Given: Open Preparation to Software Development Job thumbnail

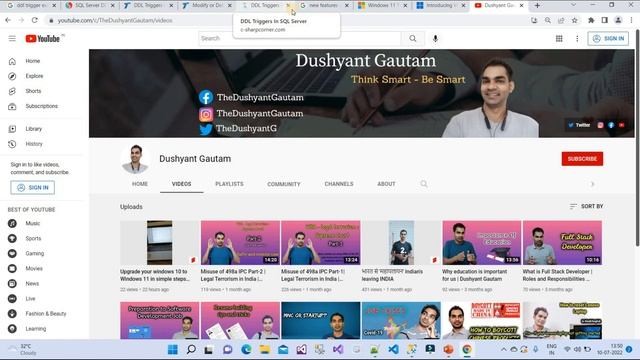Looking at the screenshot, I should 159,320.
